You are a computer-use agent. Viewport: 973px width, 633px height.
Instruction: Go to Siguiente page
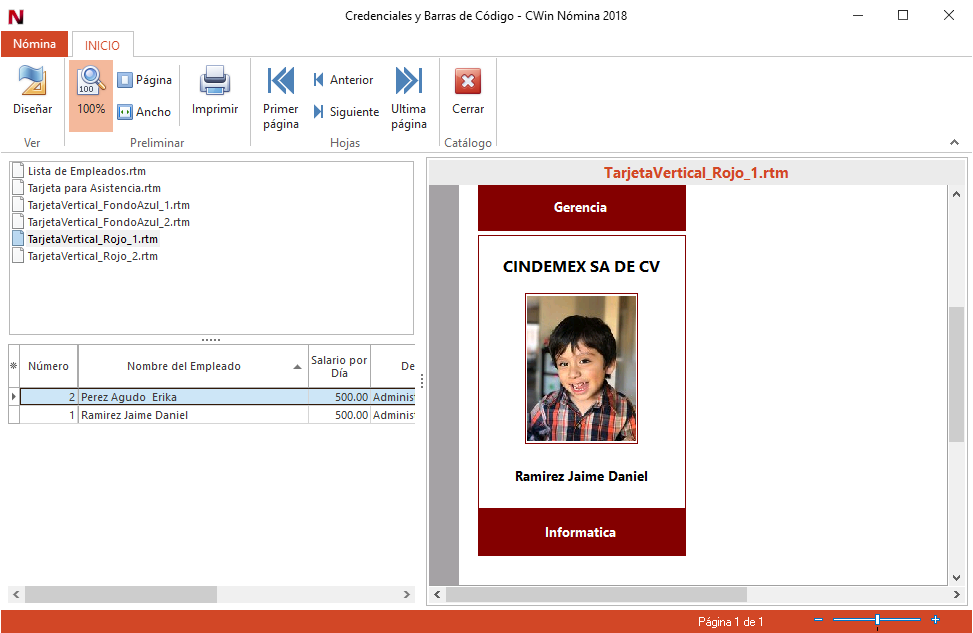[x=346, y=112]
